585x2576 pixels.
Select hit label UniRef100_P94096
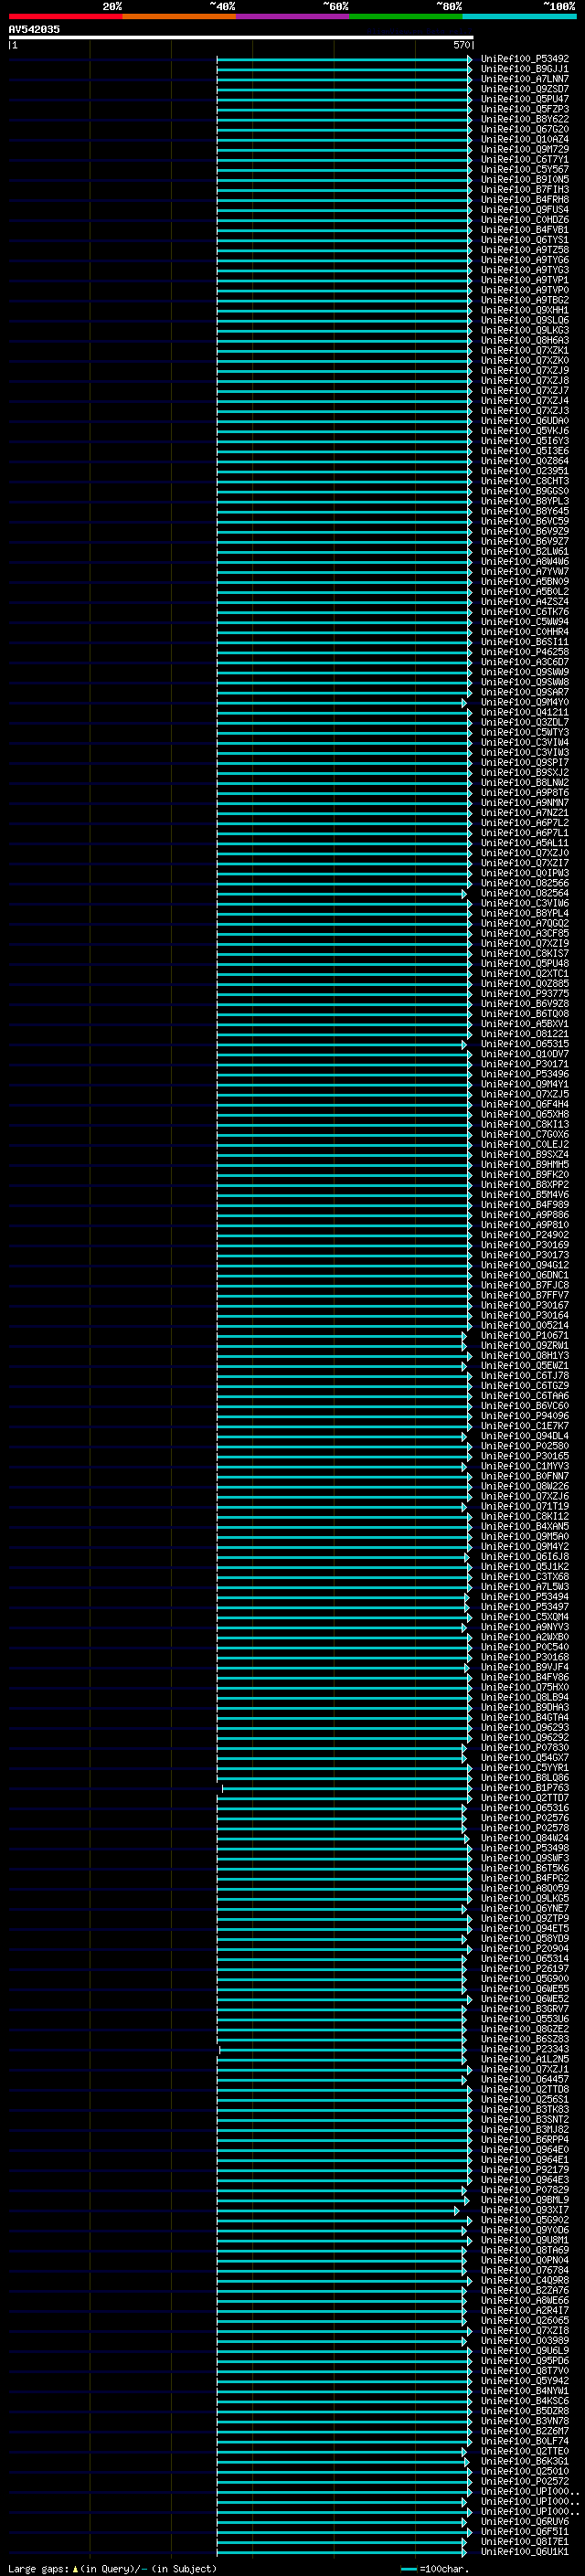tap(525, 1415)
